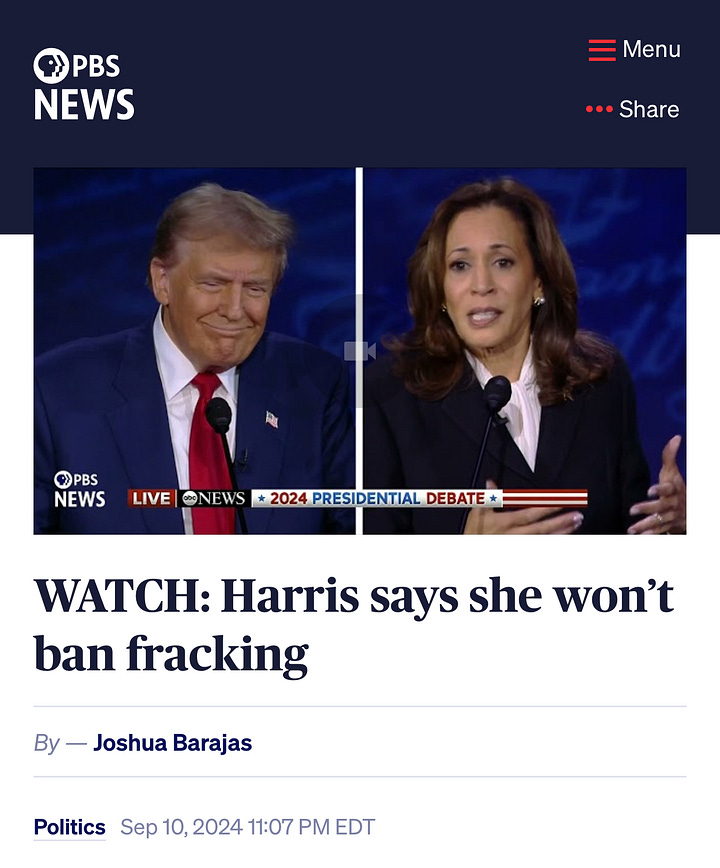Click the red-and-white striped banner end
This screenshot has width=720, height=868.
(x=545, y=498)
